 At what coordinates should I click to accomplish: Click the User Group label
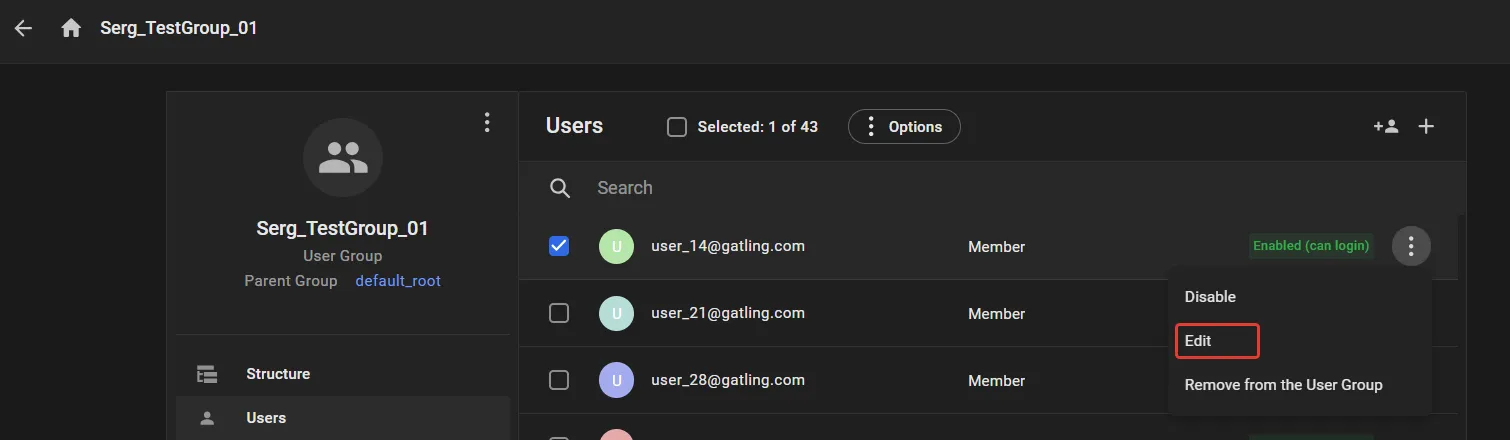tap(343, 256)
